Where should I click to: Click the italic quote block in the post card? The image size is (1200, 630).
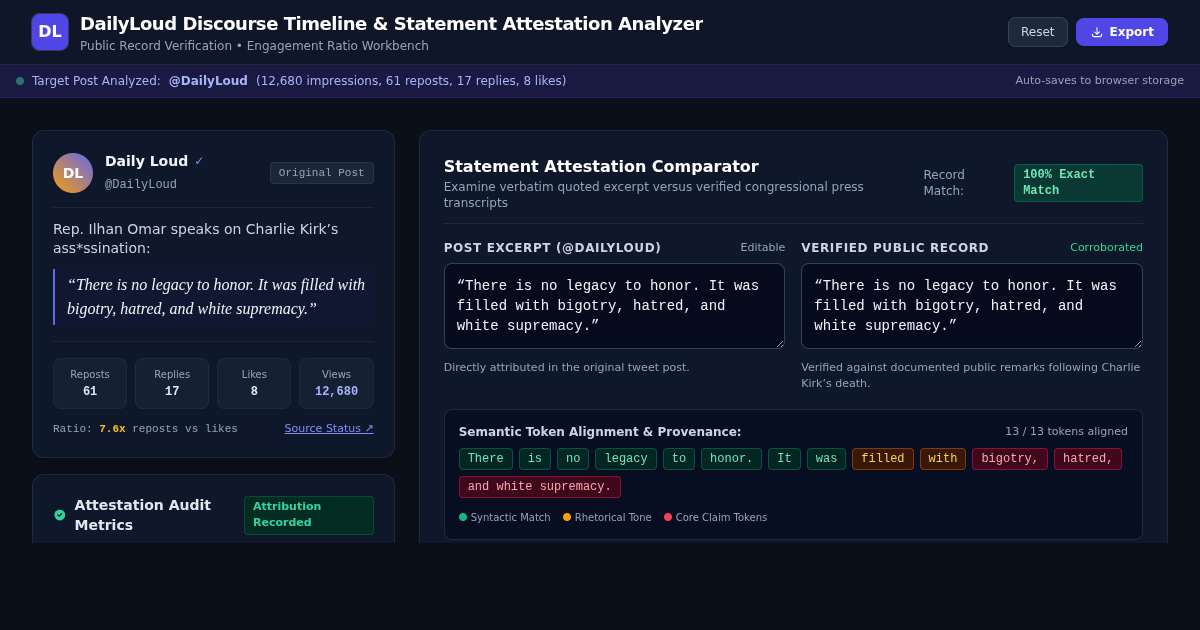215,297
